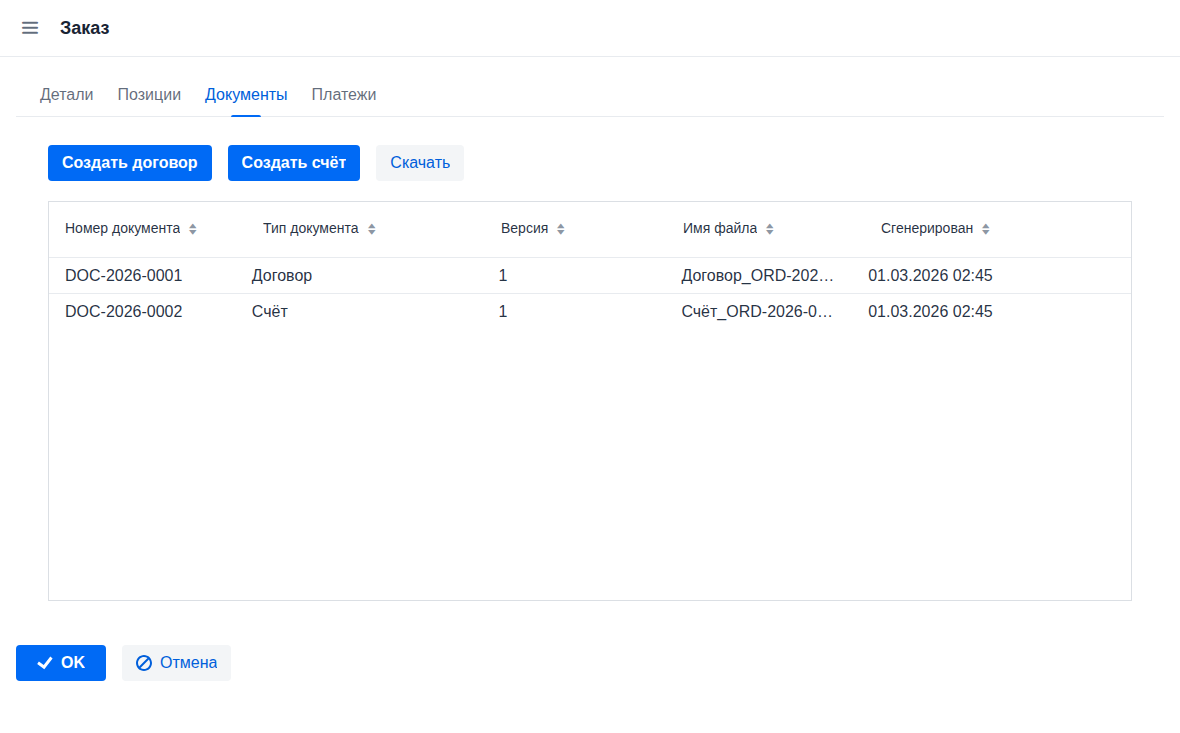Click checkmark icon on OK button

coord(44,663)
